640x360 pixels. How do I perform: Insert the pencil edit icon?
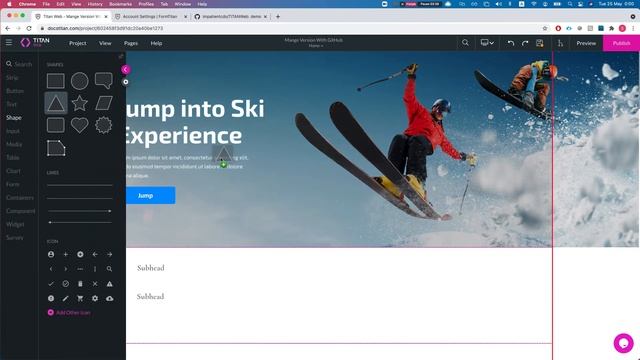[65, 298]
